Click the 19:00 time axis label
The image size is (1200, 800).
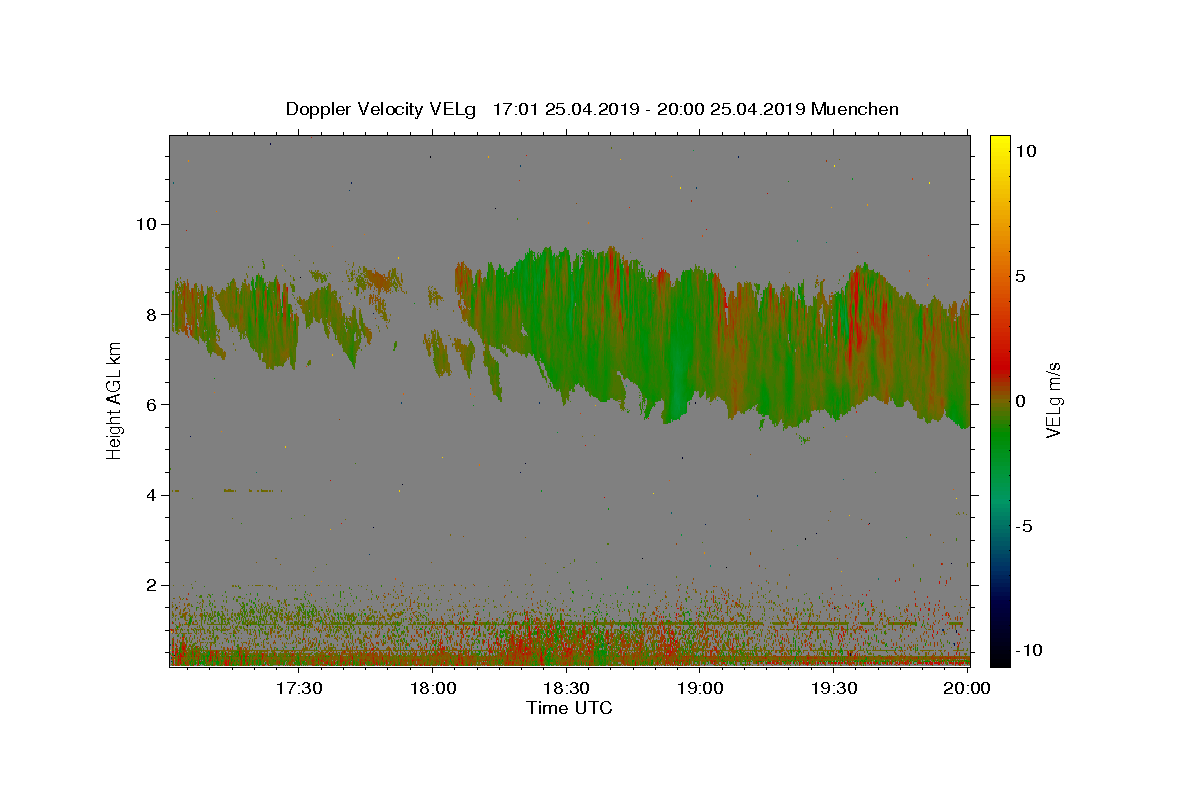click(x=700, y=688)
